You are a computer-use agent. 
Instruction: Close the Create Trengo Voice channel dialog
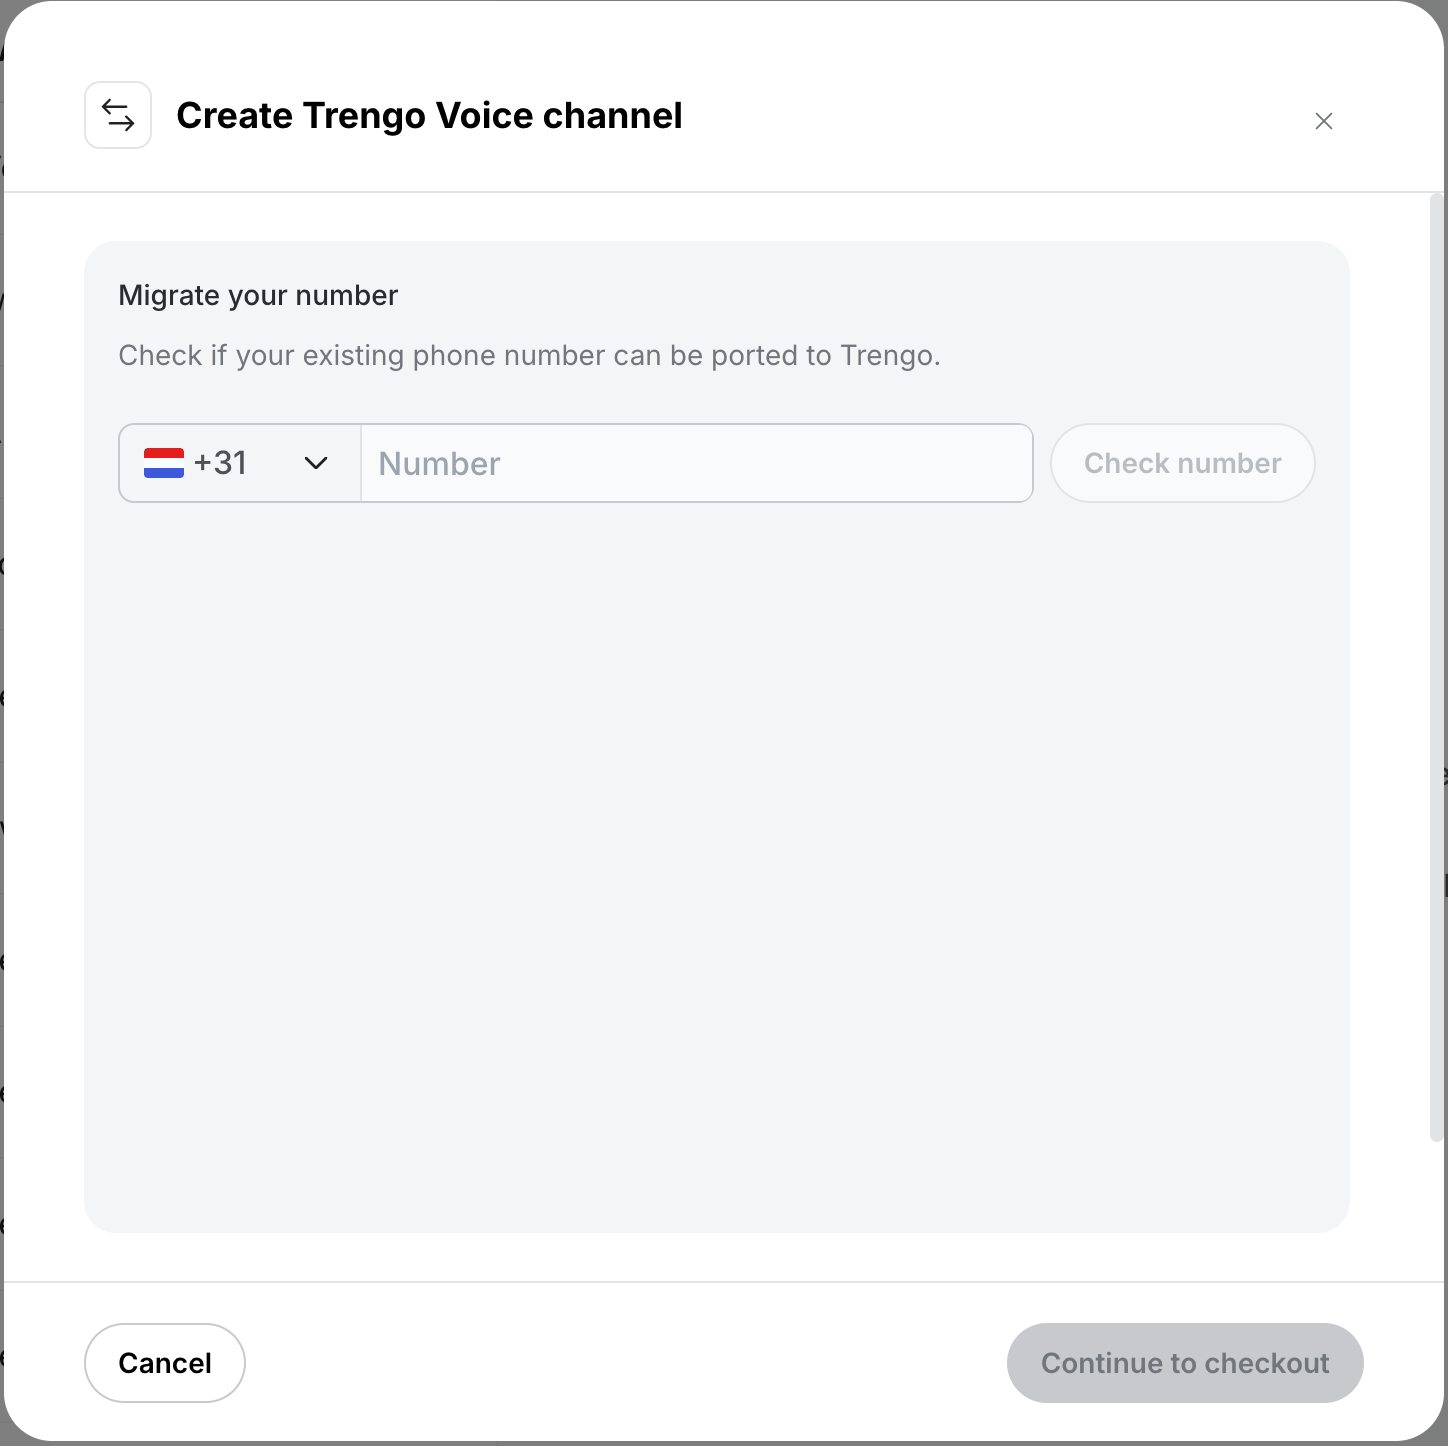point(1323,121)
